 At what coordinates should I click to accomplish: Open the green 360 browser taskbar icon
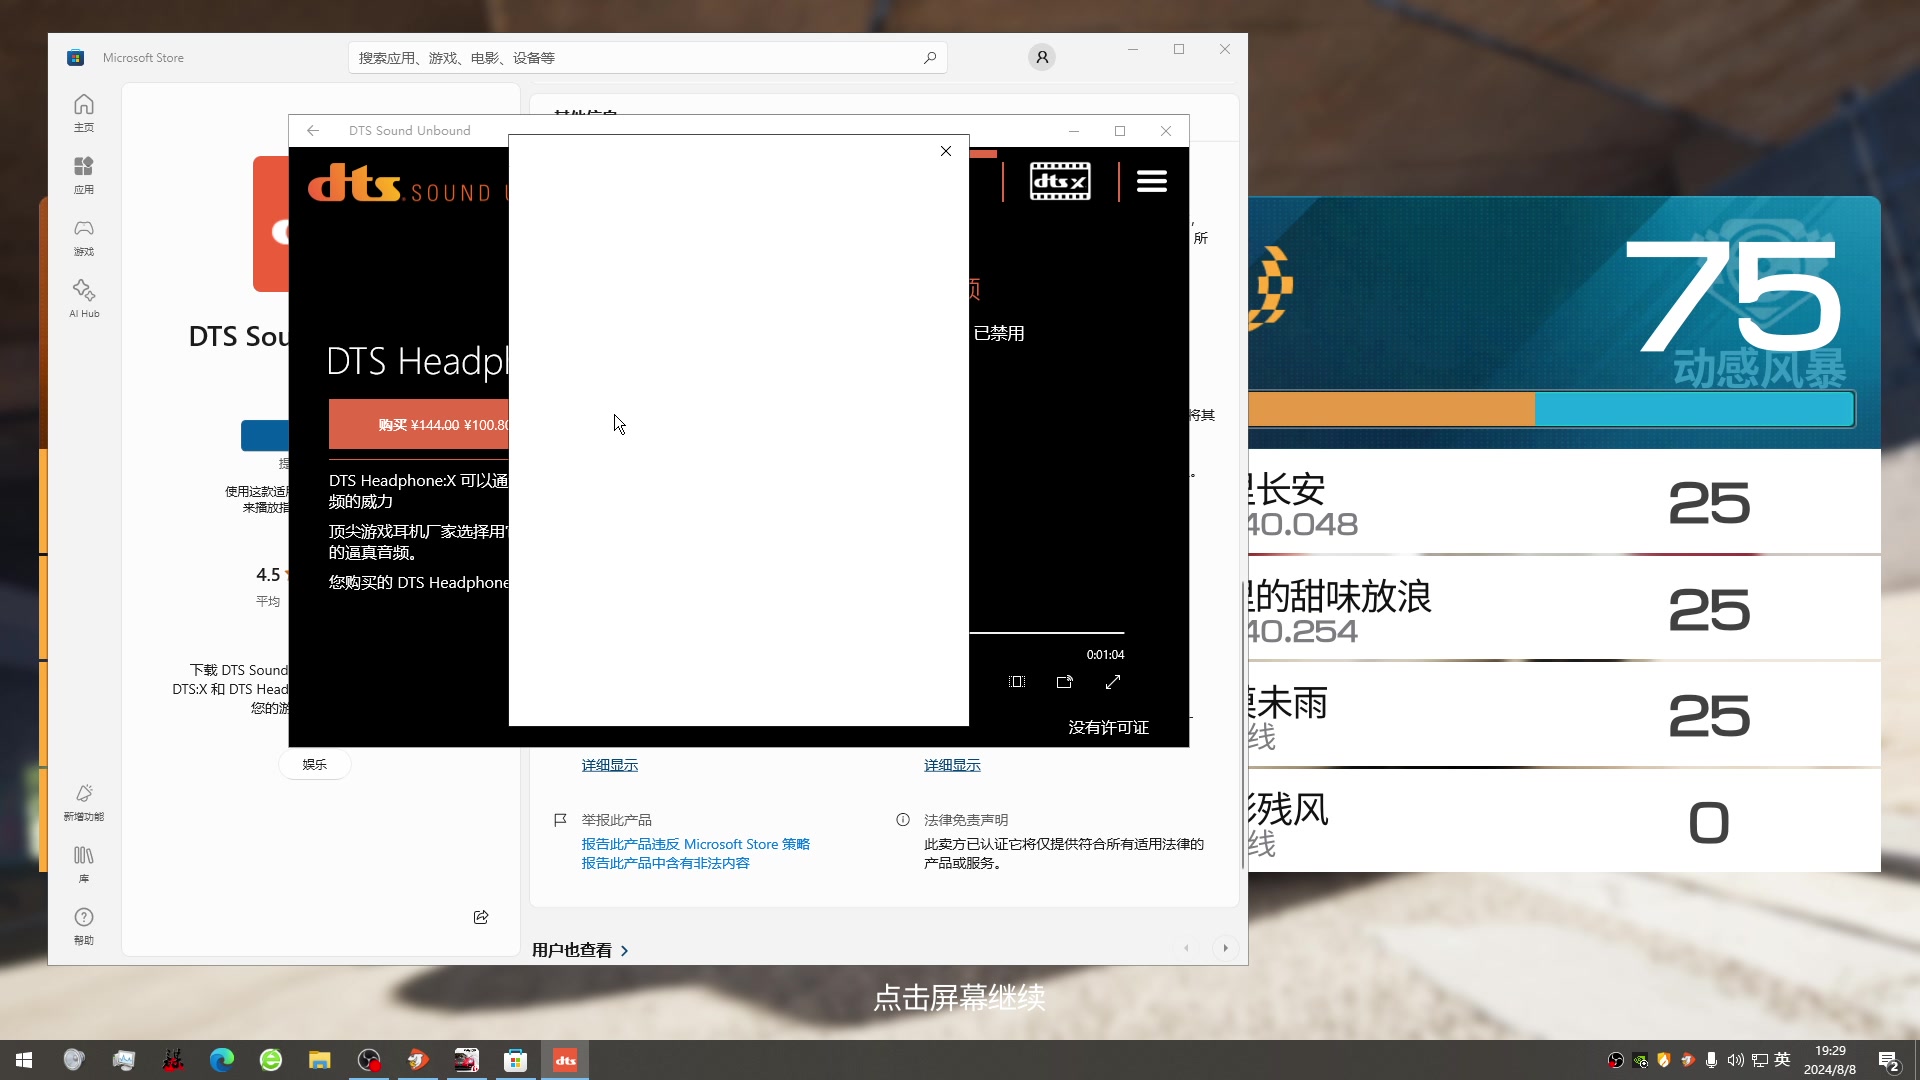tap(271, 1060)
